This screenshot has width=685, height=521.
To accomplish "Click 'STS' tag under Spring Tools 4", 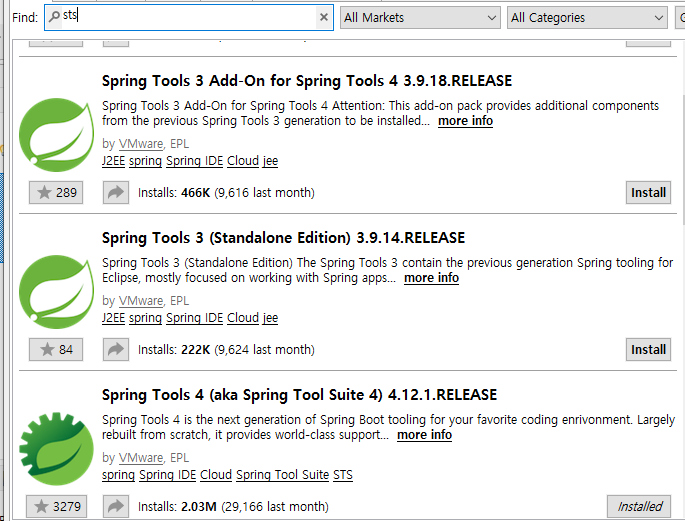I will 343,475.
